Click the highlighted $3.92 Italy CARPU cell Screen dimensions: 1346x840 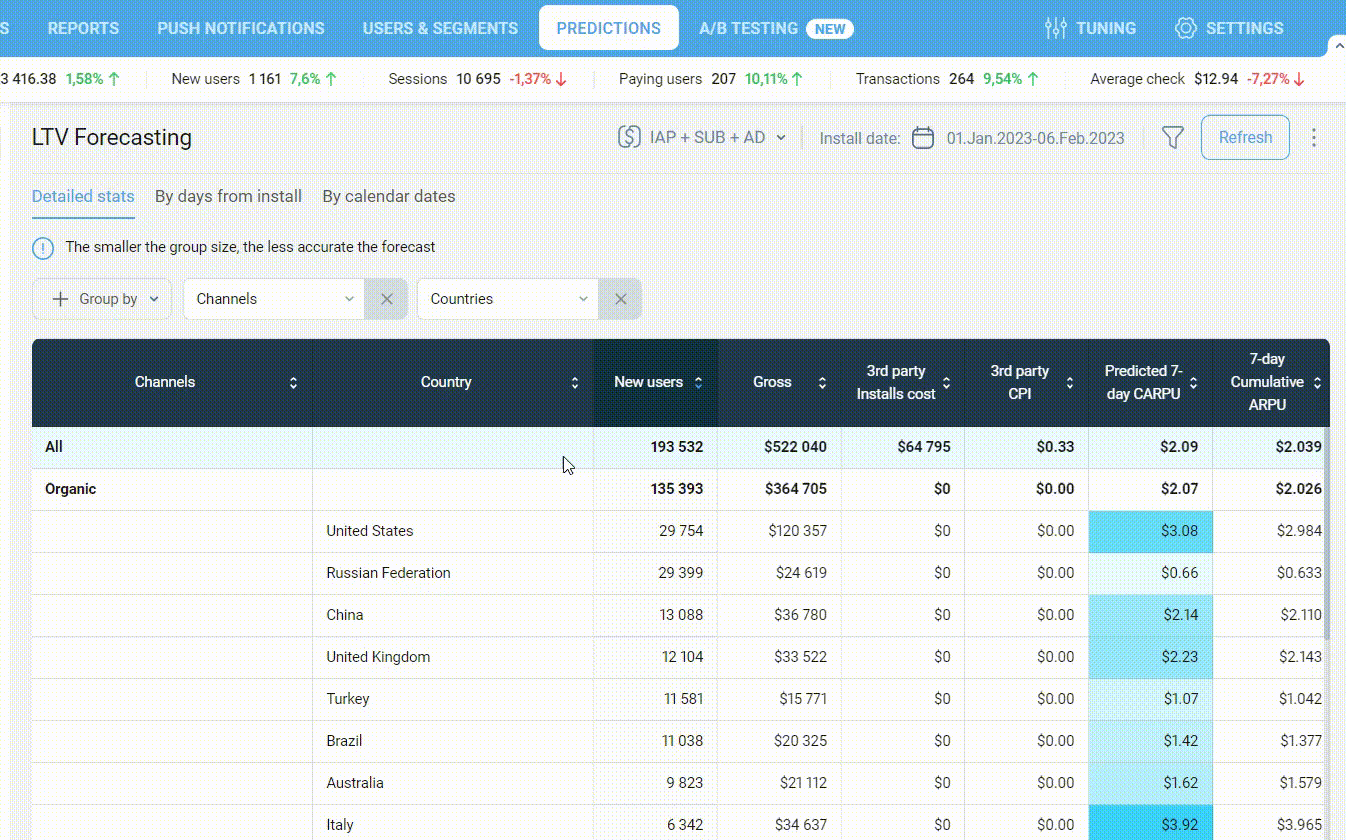(x=1150, y=824)
